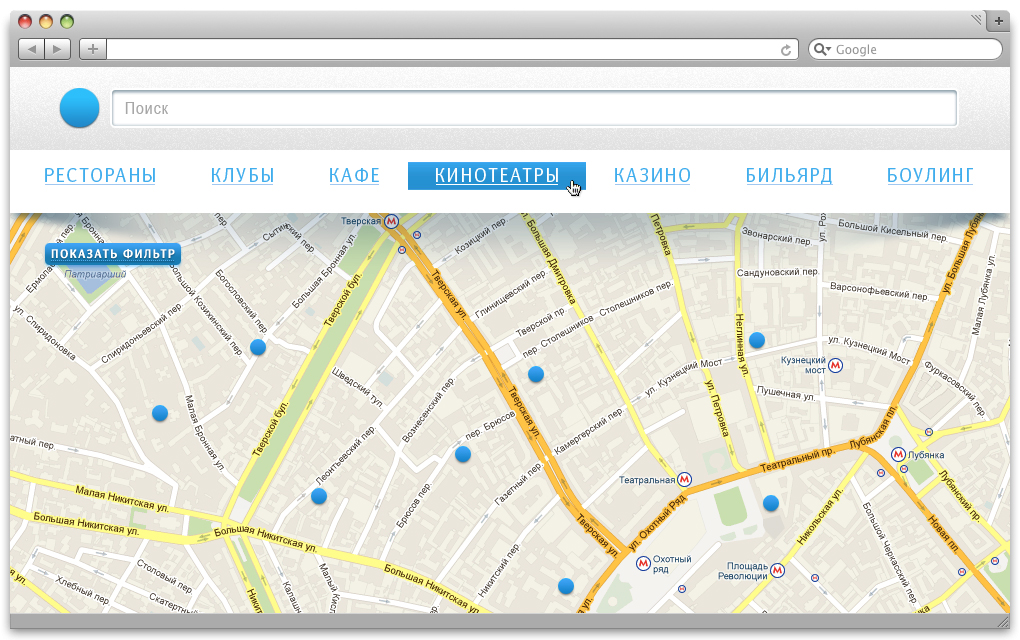Click the add bookmark plus button

[92, 49]
